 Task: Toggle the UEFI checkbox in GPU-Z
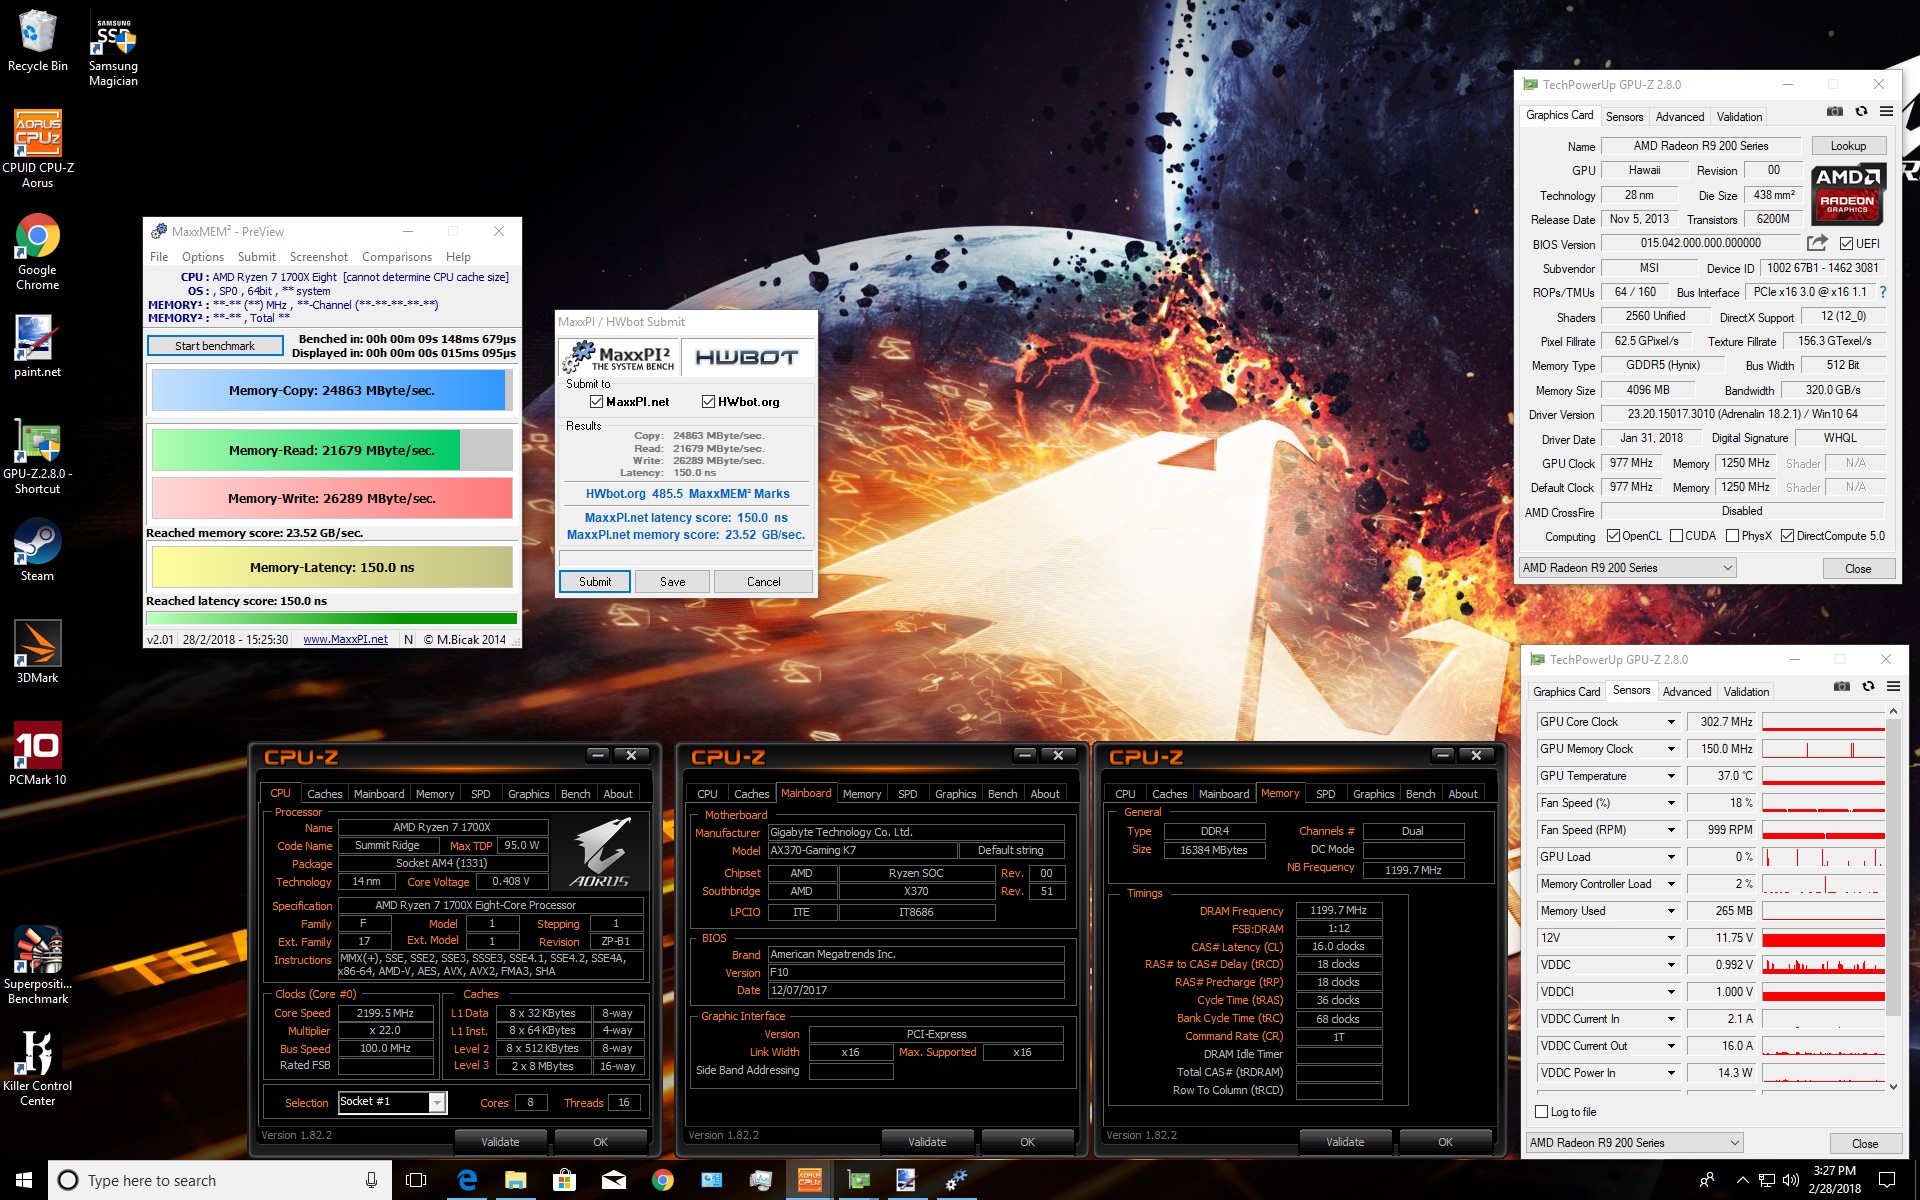coord(1846,243)
